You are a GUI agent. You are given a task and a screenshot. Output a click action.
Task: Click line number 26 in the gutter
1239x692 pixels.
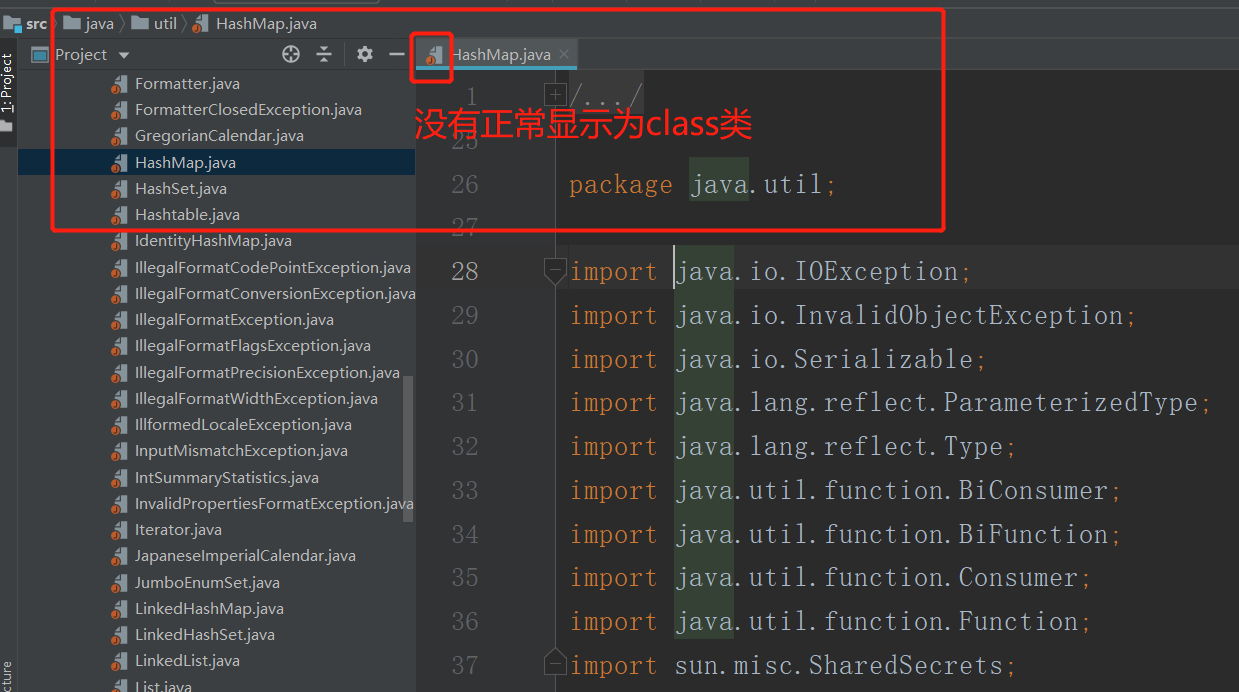(465, 185)
